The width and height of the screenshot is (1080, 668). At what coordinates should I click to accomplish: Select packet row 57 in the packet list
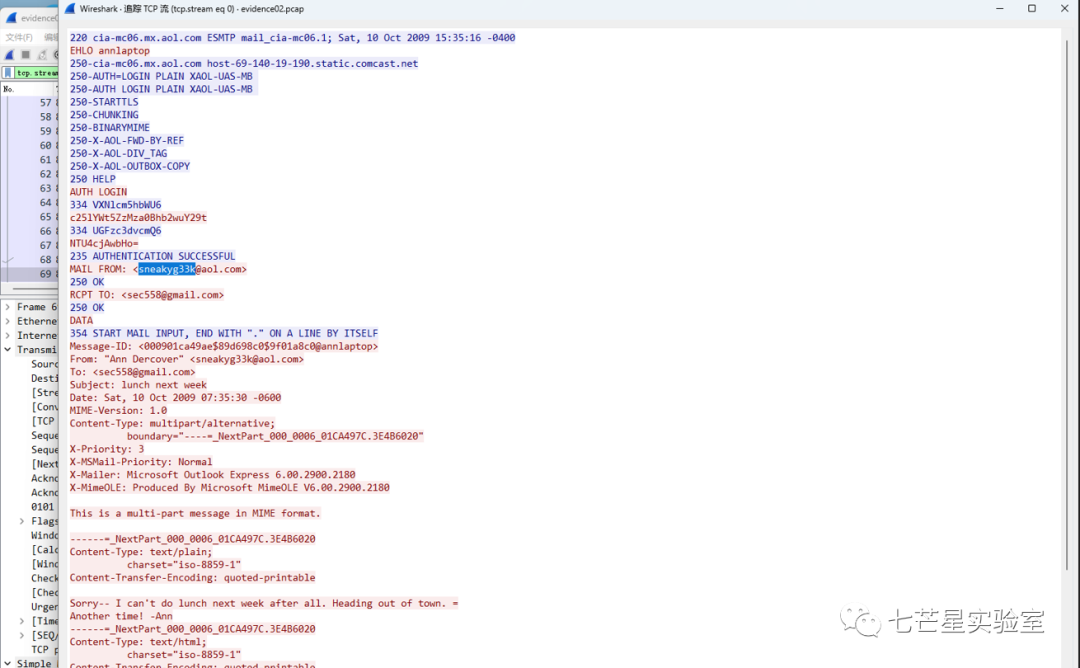point(30,103)
